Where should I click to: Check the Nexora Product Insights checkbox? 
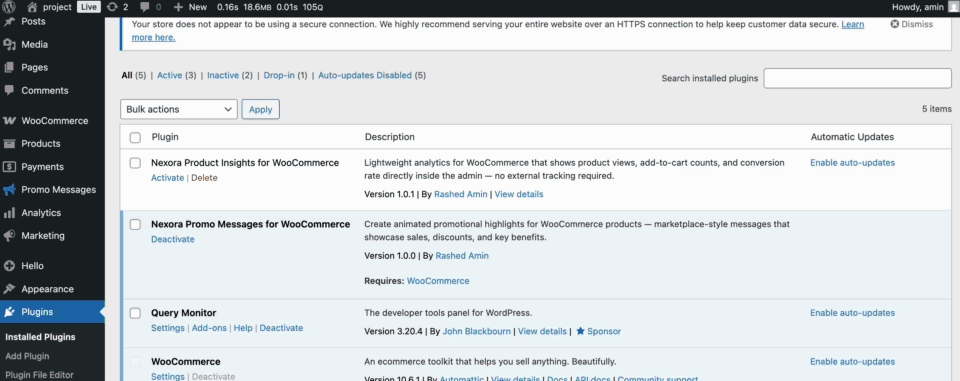click(x=135, y=163)
